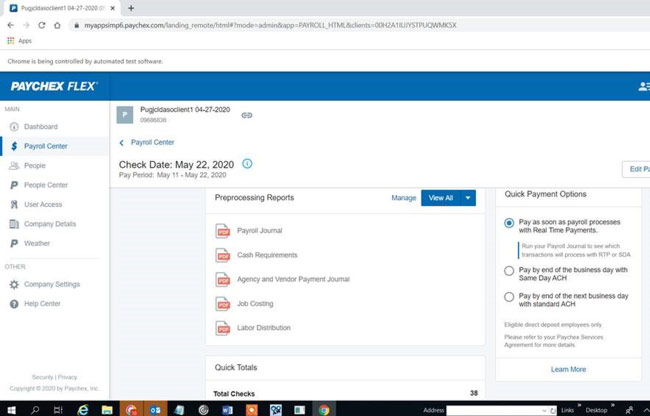
Task: Open Word from the taskbar
Action: (227, 410)
